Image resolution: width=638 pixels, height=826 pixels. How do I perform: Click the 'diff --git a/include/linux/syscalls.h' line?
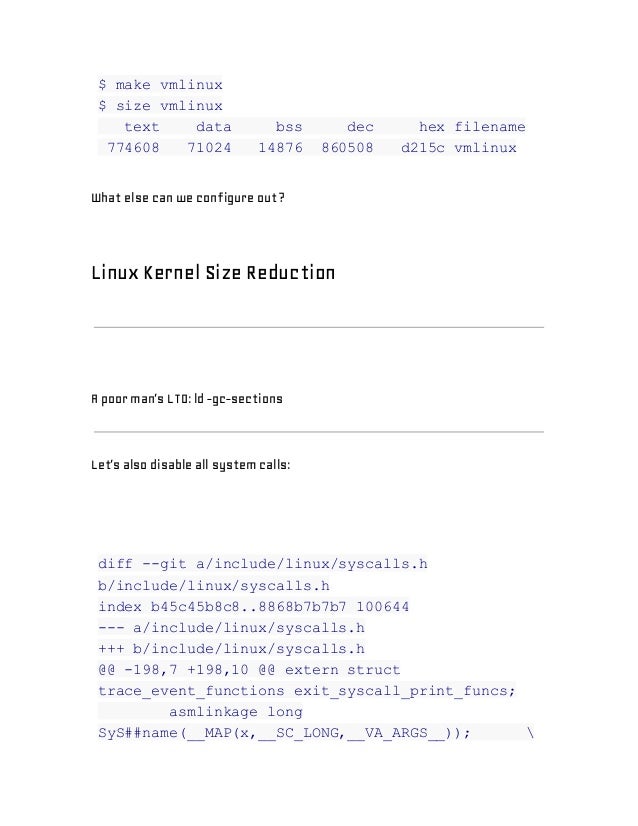[x=262, y=564]
